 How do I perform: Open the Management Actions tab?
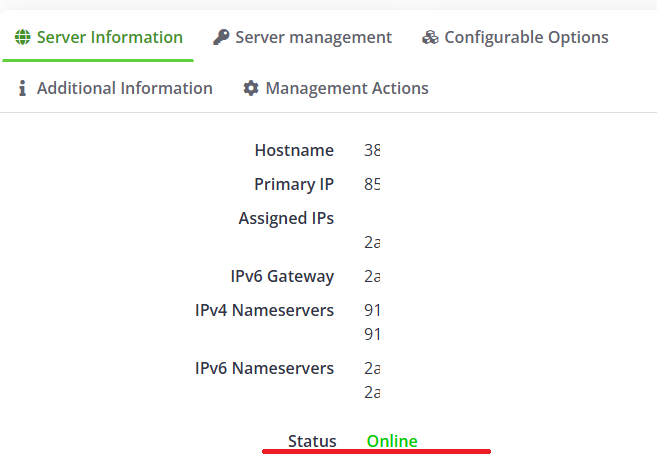pyautogui.click(x=346, y=89)
